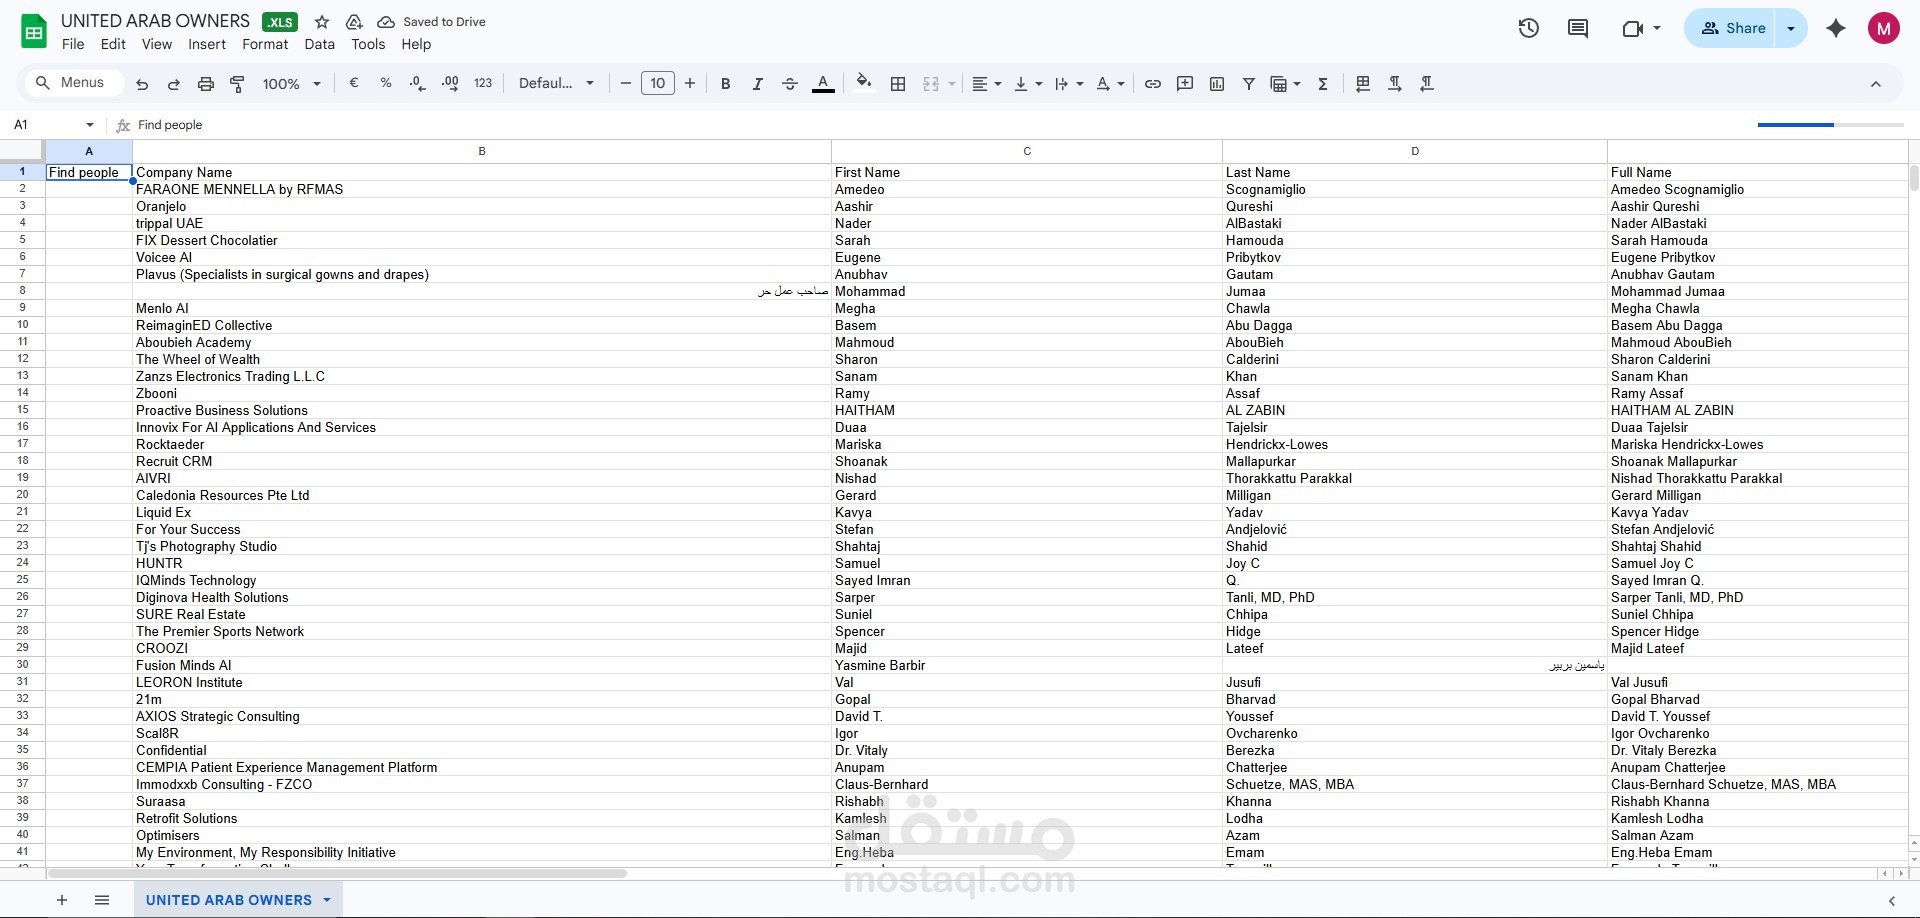The height and width of the screenshot is (918, 1920).
Task: Increase the font size
Action: [x=690, y=84]
